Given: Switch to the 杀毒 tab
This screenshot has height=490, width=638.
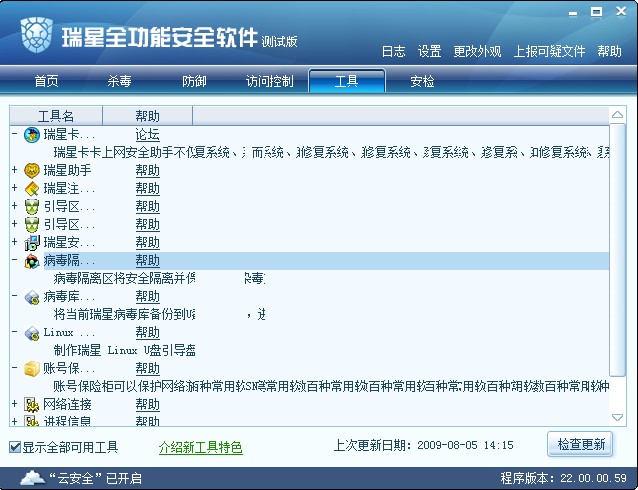Looking at the screenshot, I should 120,81.
